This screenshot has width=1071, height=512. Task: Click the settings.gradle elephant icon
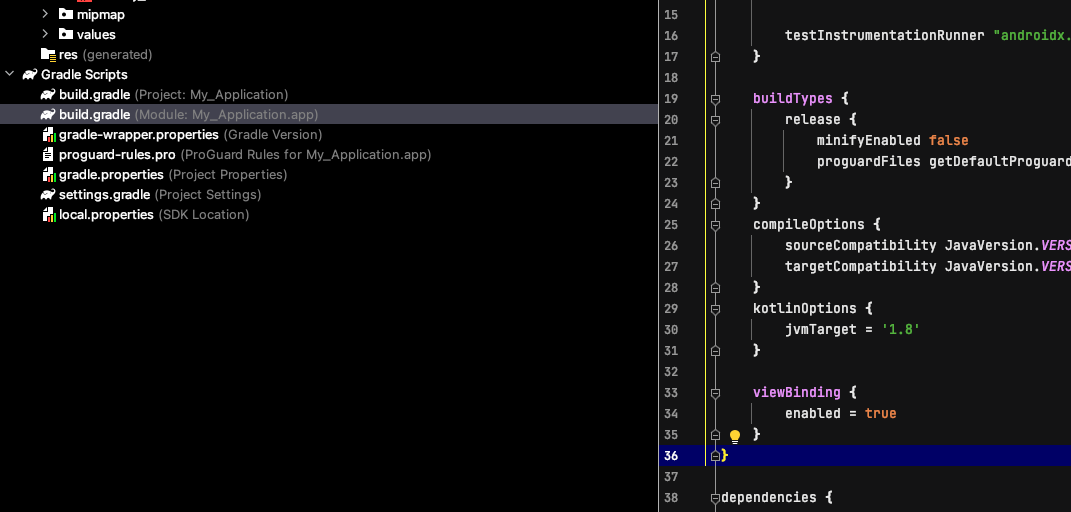[48, 195]
